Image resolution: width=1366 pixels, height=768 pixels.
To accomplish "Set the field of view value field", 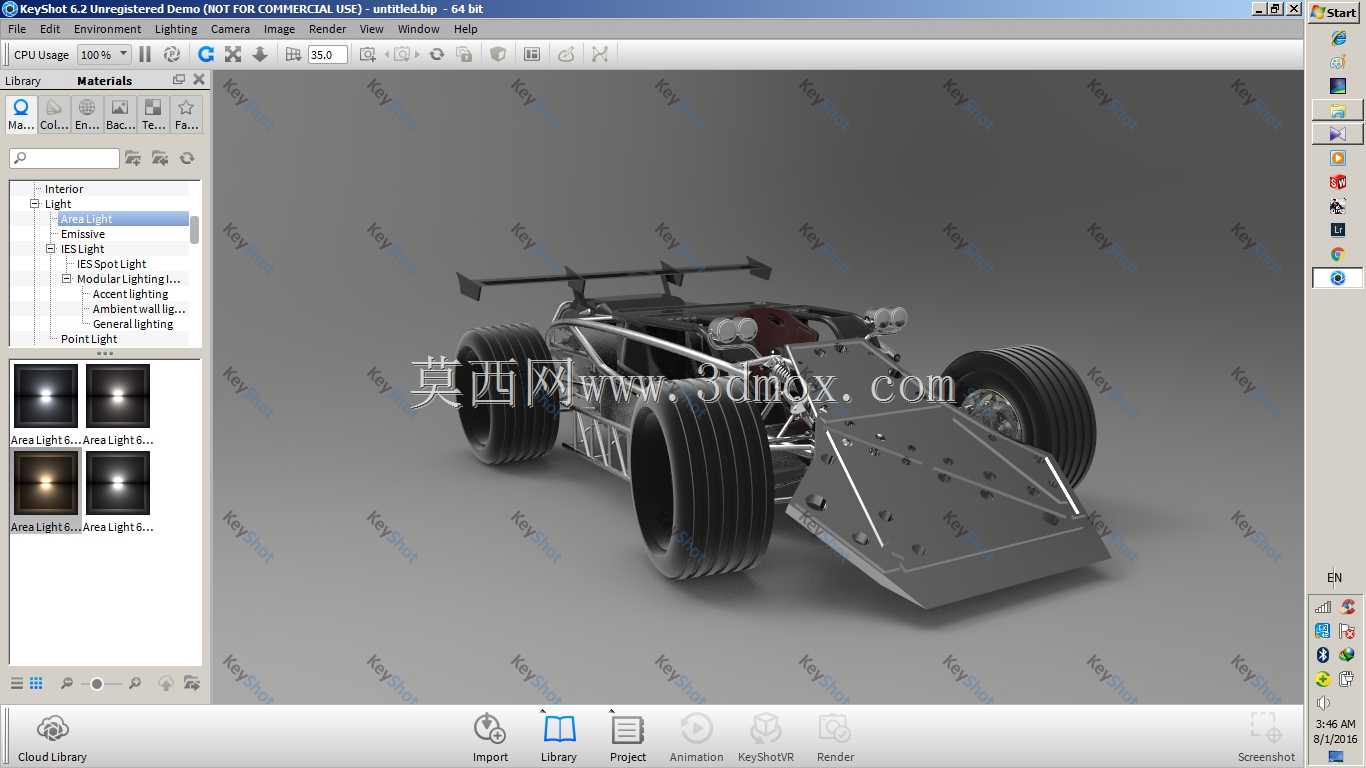I will 327,55.
